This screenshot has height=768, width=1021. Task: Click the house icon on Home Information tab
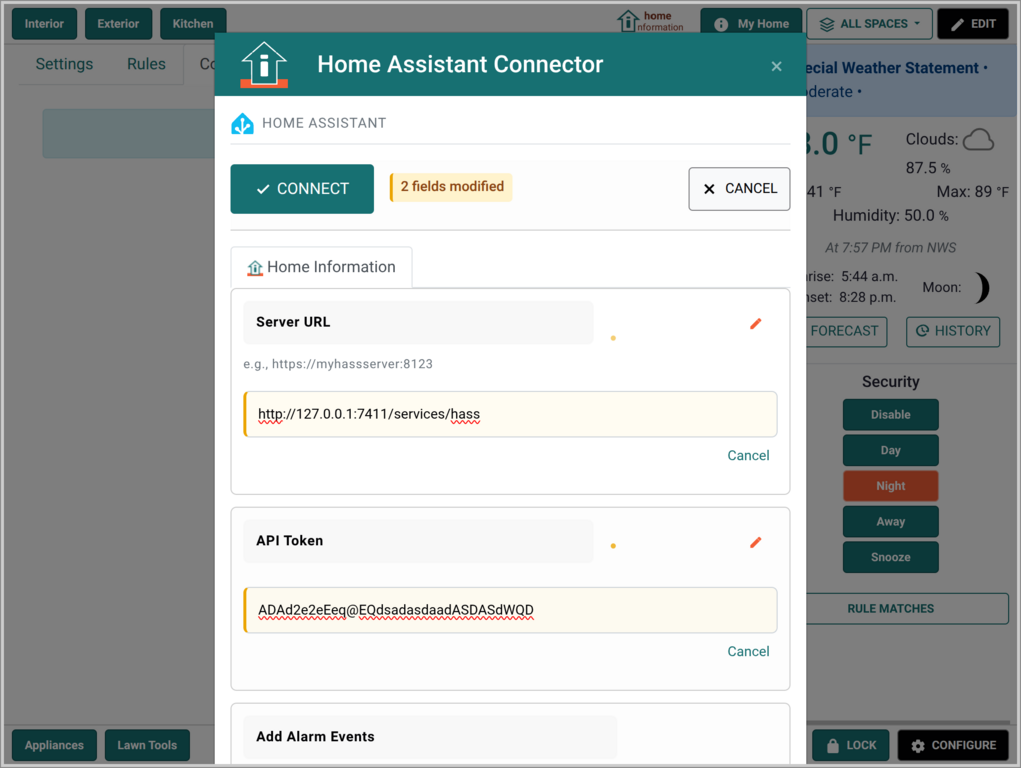[x=255, y=268]
